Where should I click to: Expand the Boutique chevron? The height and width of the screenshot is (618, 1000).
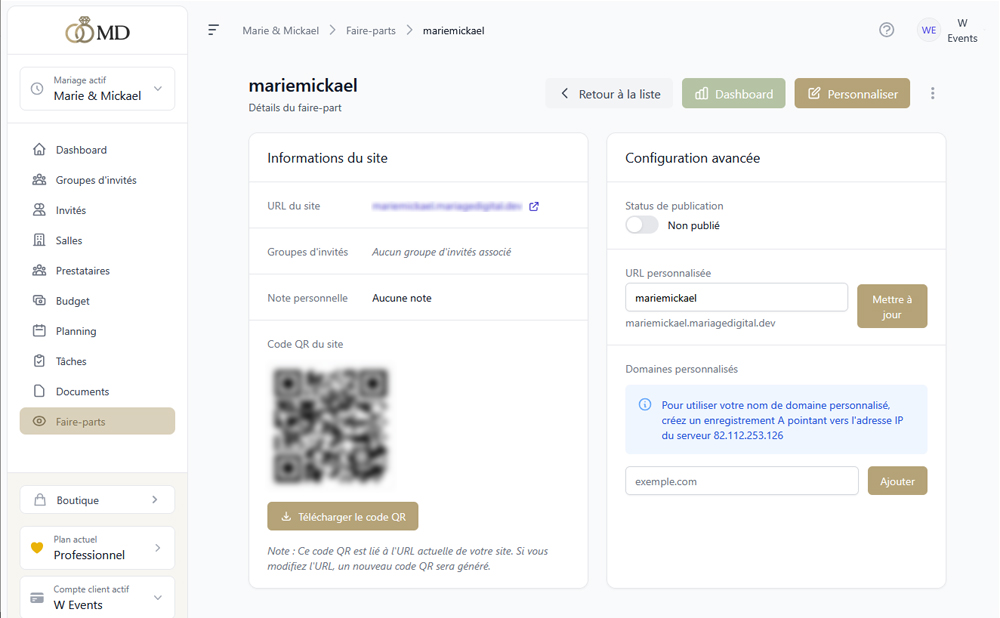point(154,500)
